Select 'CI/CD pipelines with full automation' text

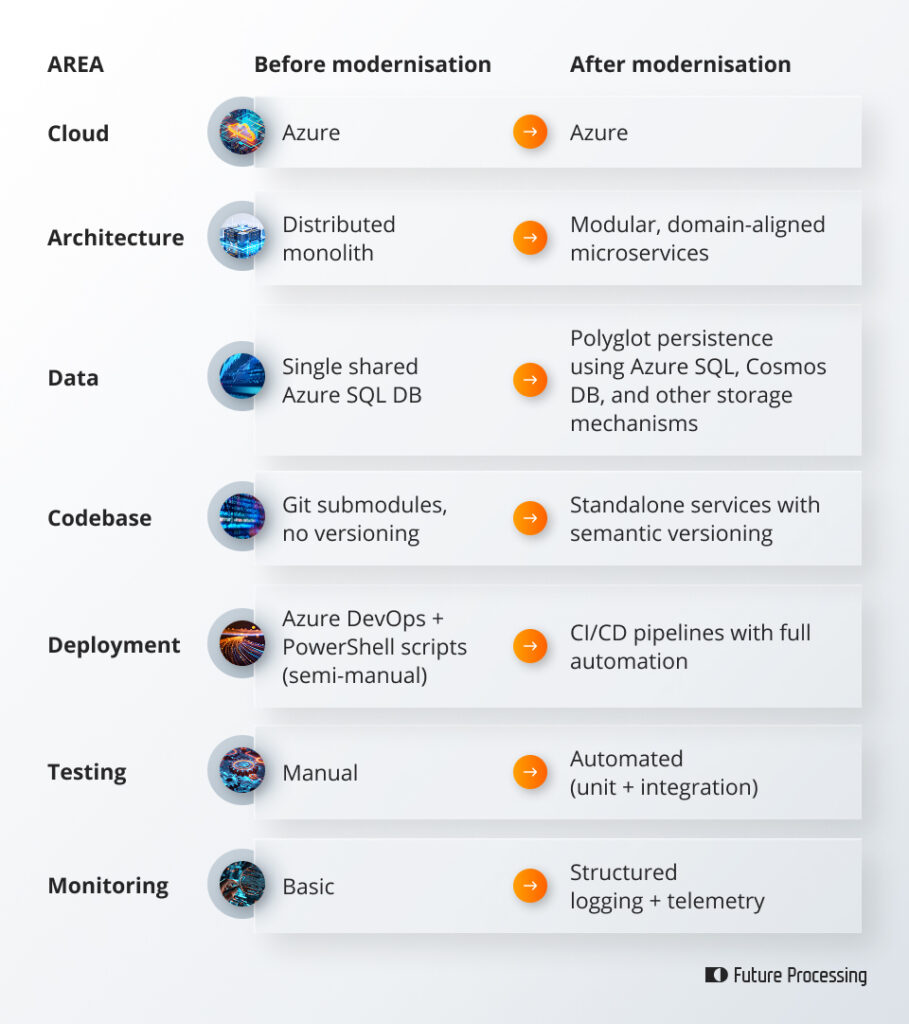point(690,646)
